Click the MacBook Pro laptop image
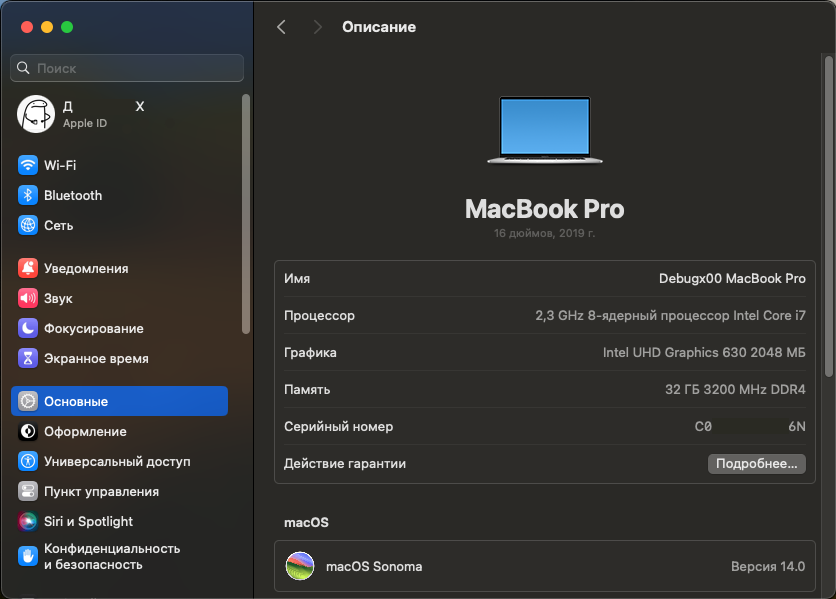 click(x=544, y=130)
